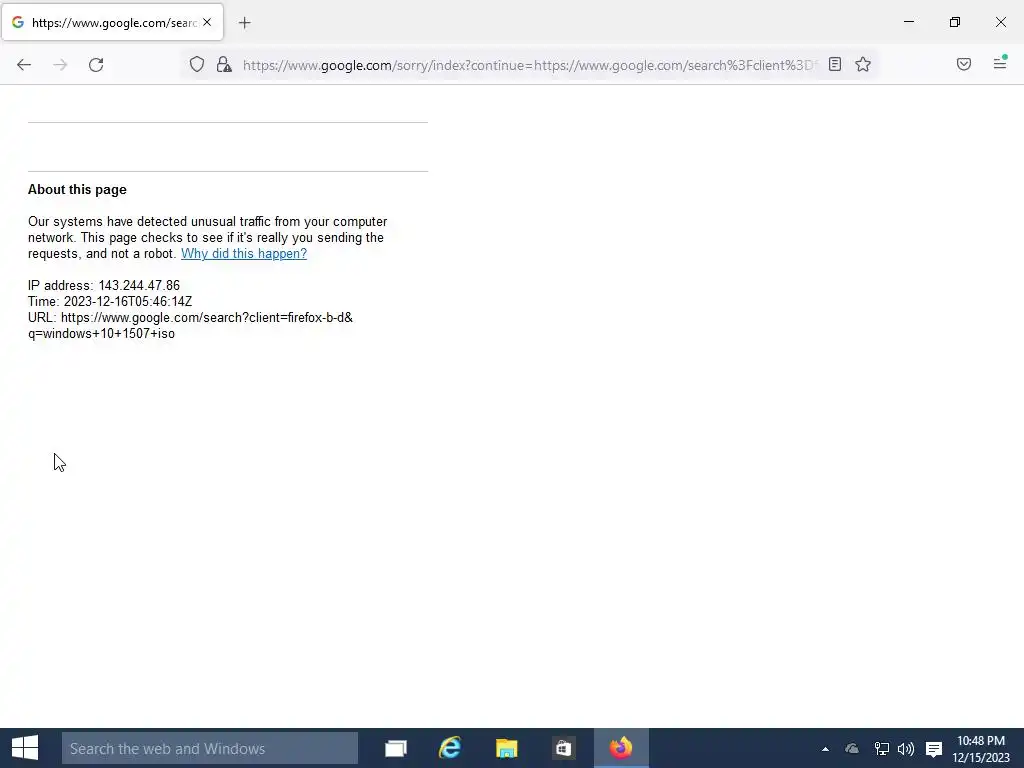
Task: Click the 'About this page' heading
Action: (x=77, y=189)
